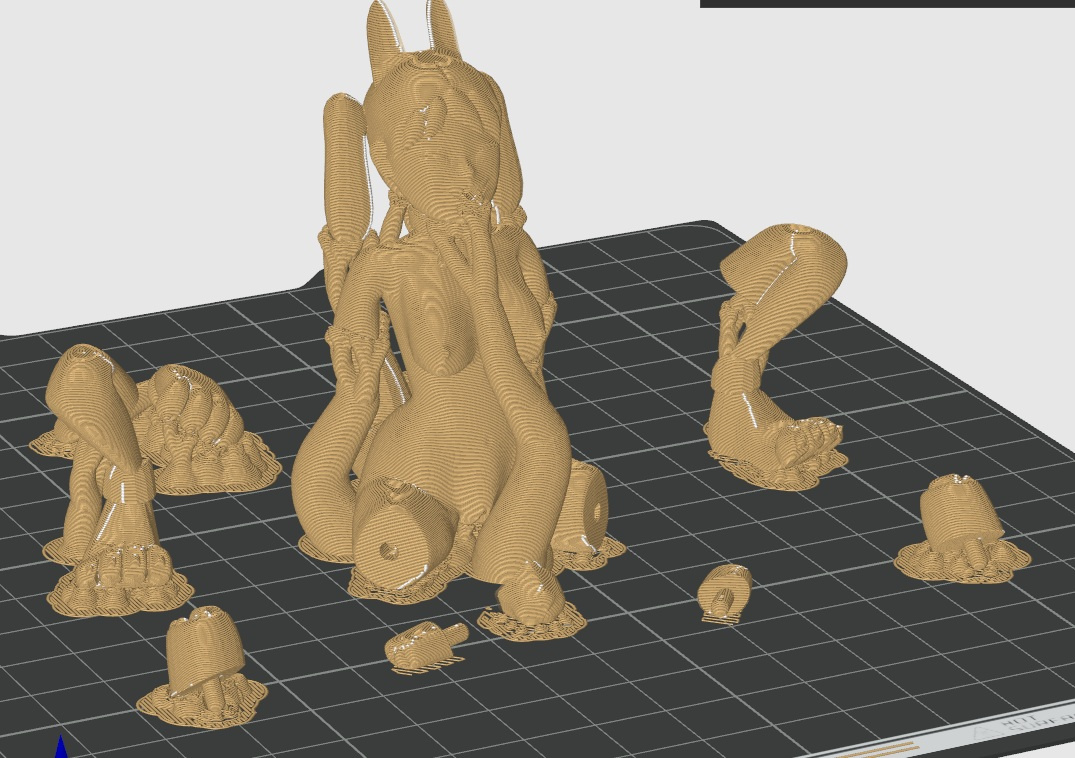Select the capped cylinder part at the bed's front-left
Image resolution: width=1075 pixels, height=758 pixels.
coord(203,667)
